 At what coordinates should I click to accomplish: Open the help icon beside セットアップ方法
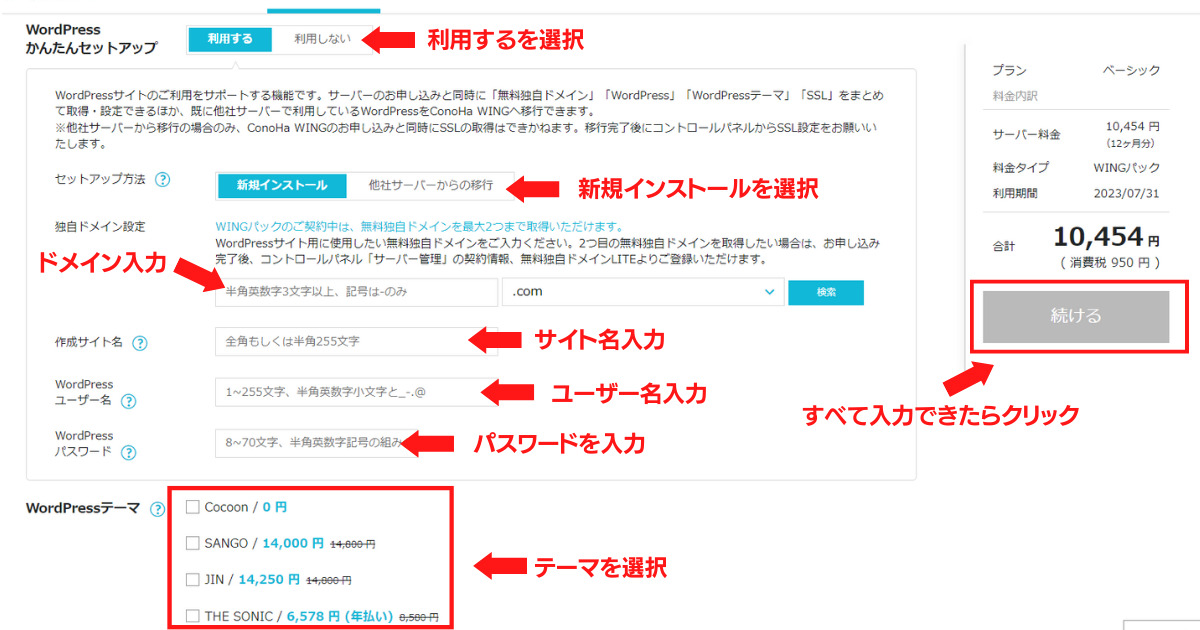tap(162, 180)
